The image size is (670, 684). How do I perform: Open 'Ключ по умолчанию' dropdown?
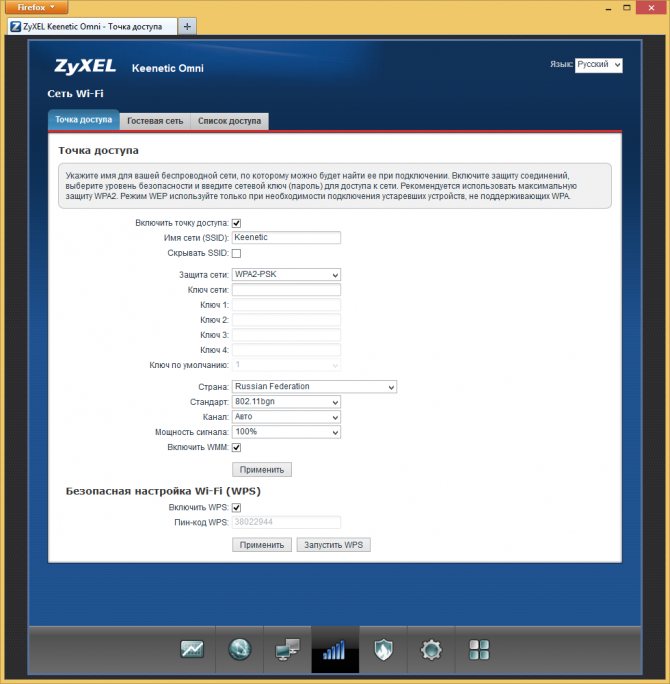click(x=286, y=365)
